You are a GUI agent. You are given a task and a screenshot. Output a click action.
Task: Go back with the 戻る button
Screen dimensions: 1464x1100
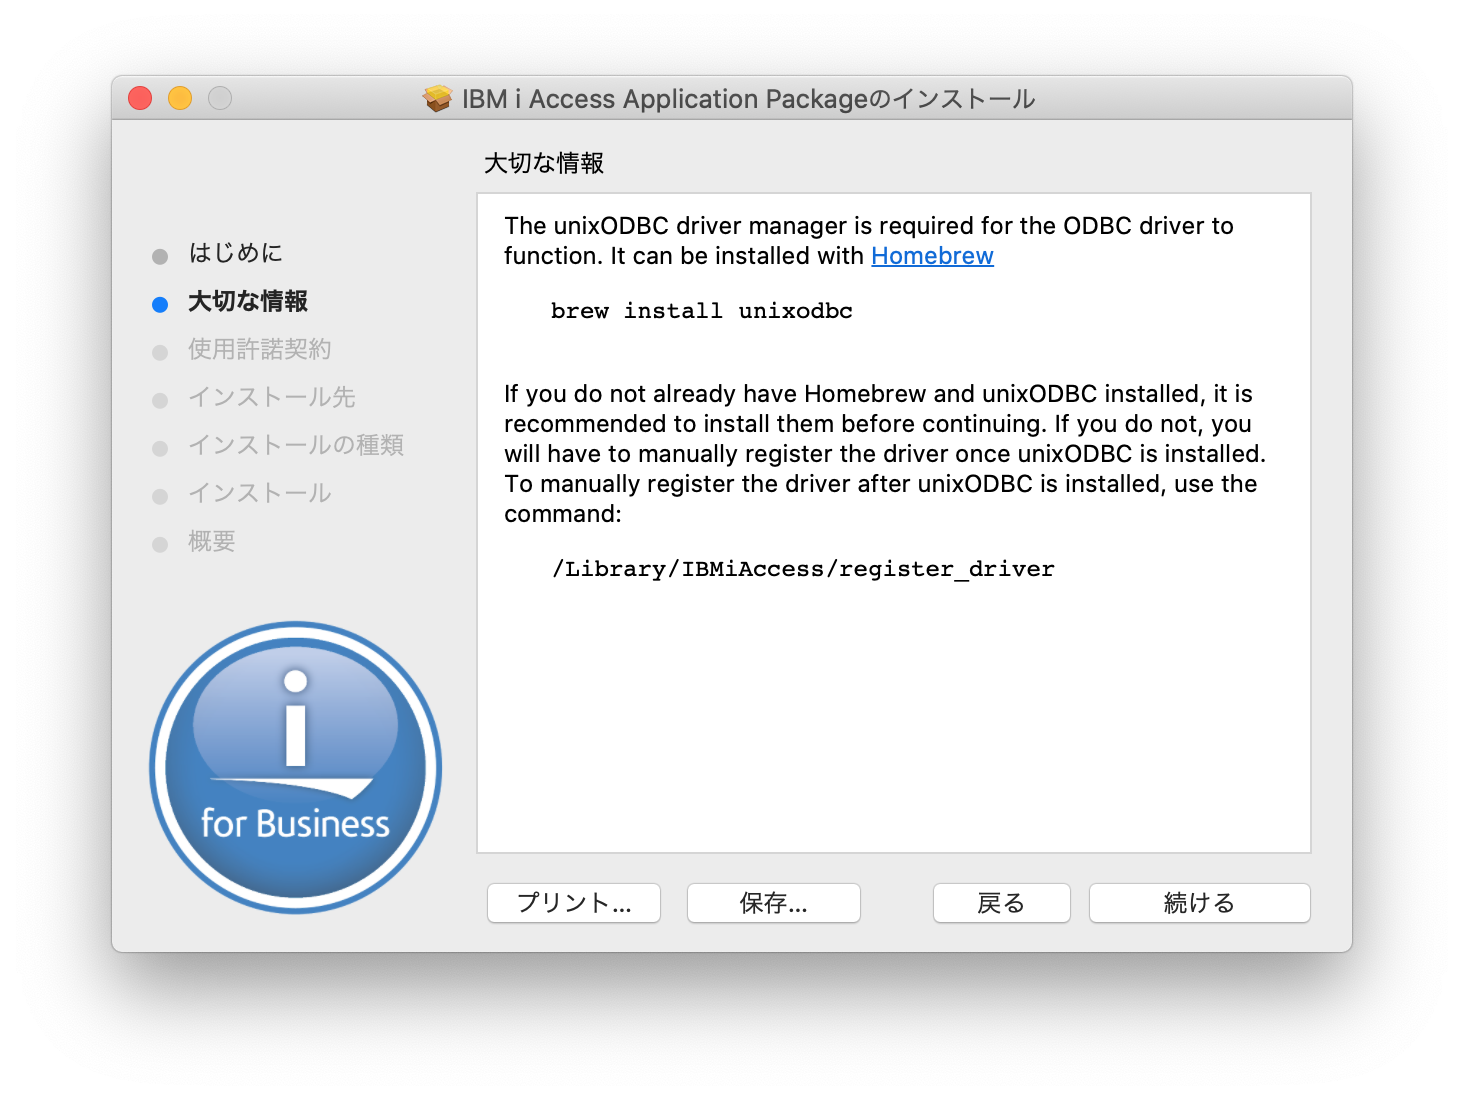click(1002, 903)
